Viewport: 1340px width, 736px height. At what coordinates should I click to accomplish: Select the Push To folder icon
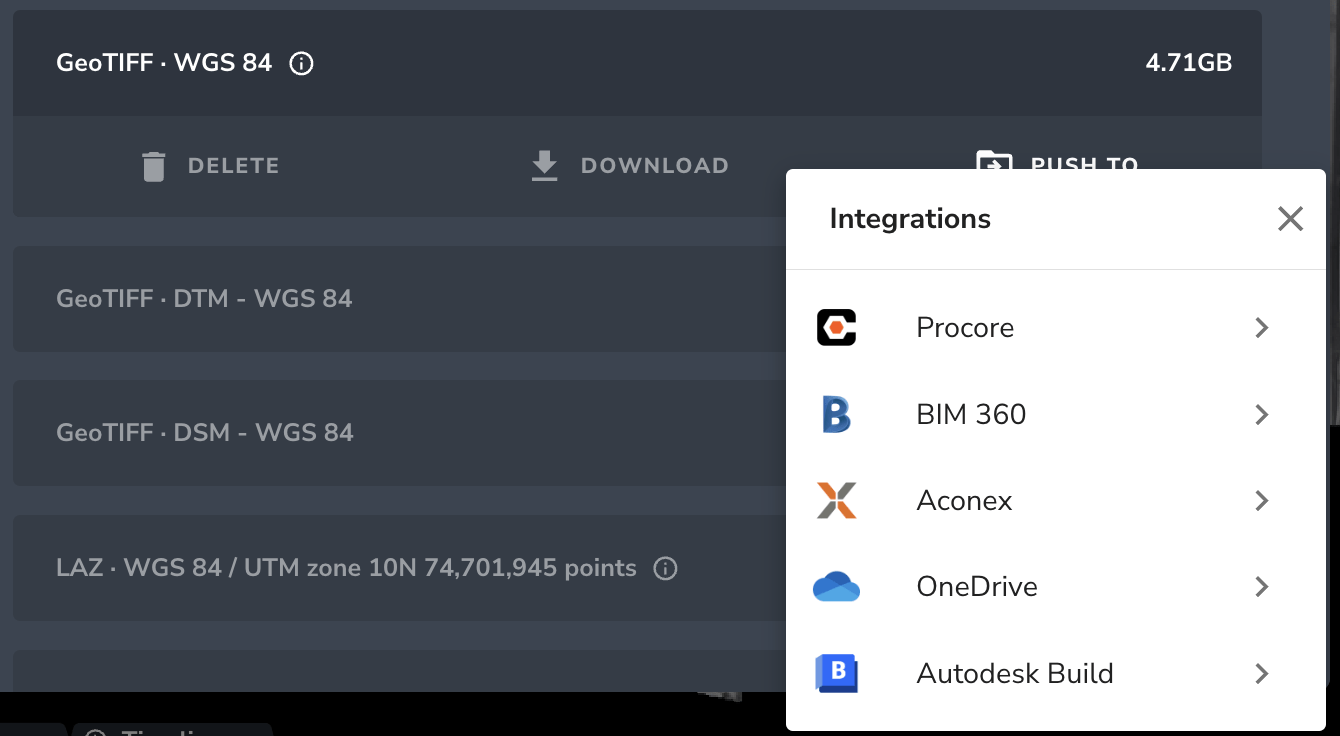coord(991,163)
